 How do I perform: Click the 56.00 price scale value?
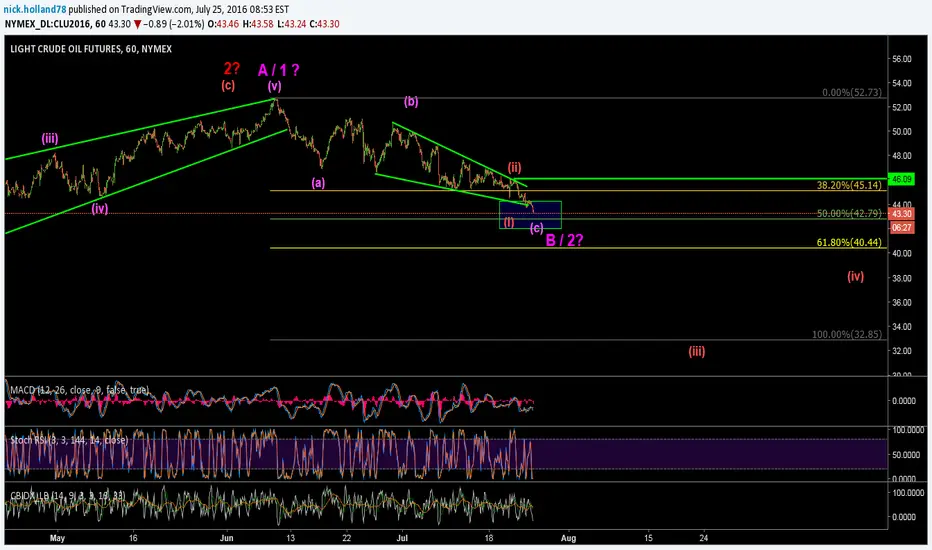point(902,59)
